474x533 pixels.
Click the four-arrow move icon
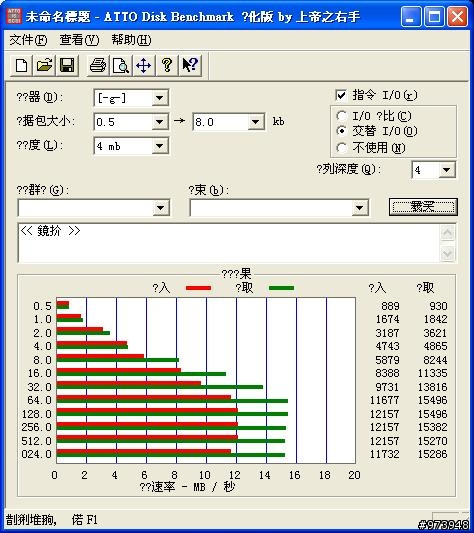143,65
